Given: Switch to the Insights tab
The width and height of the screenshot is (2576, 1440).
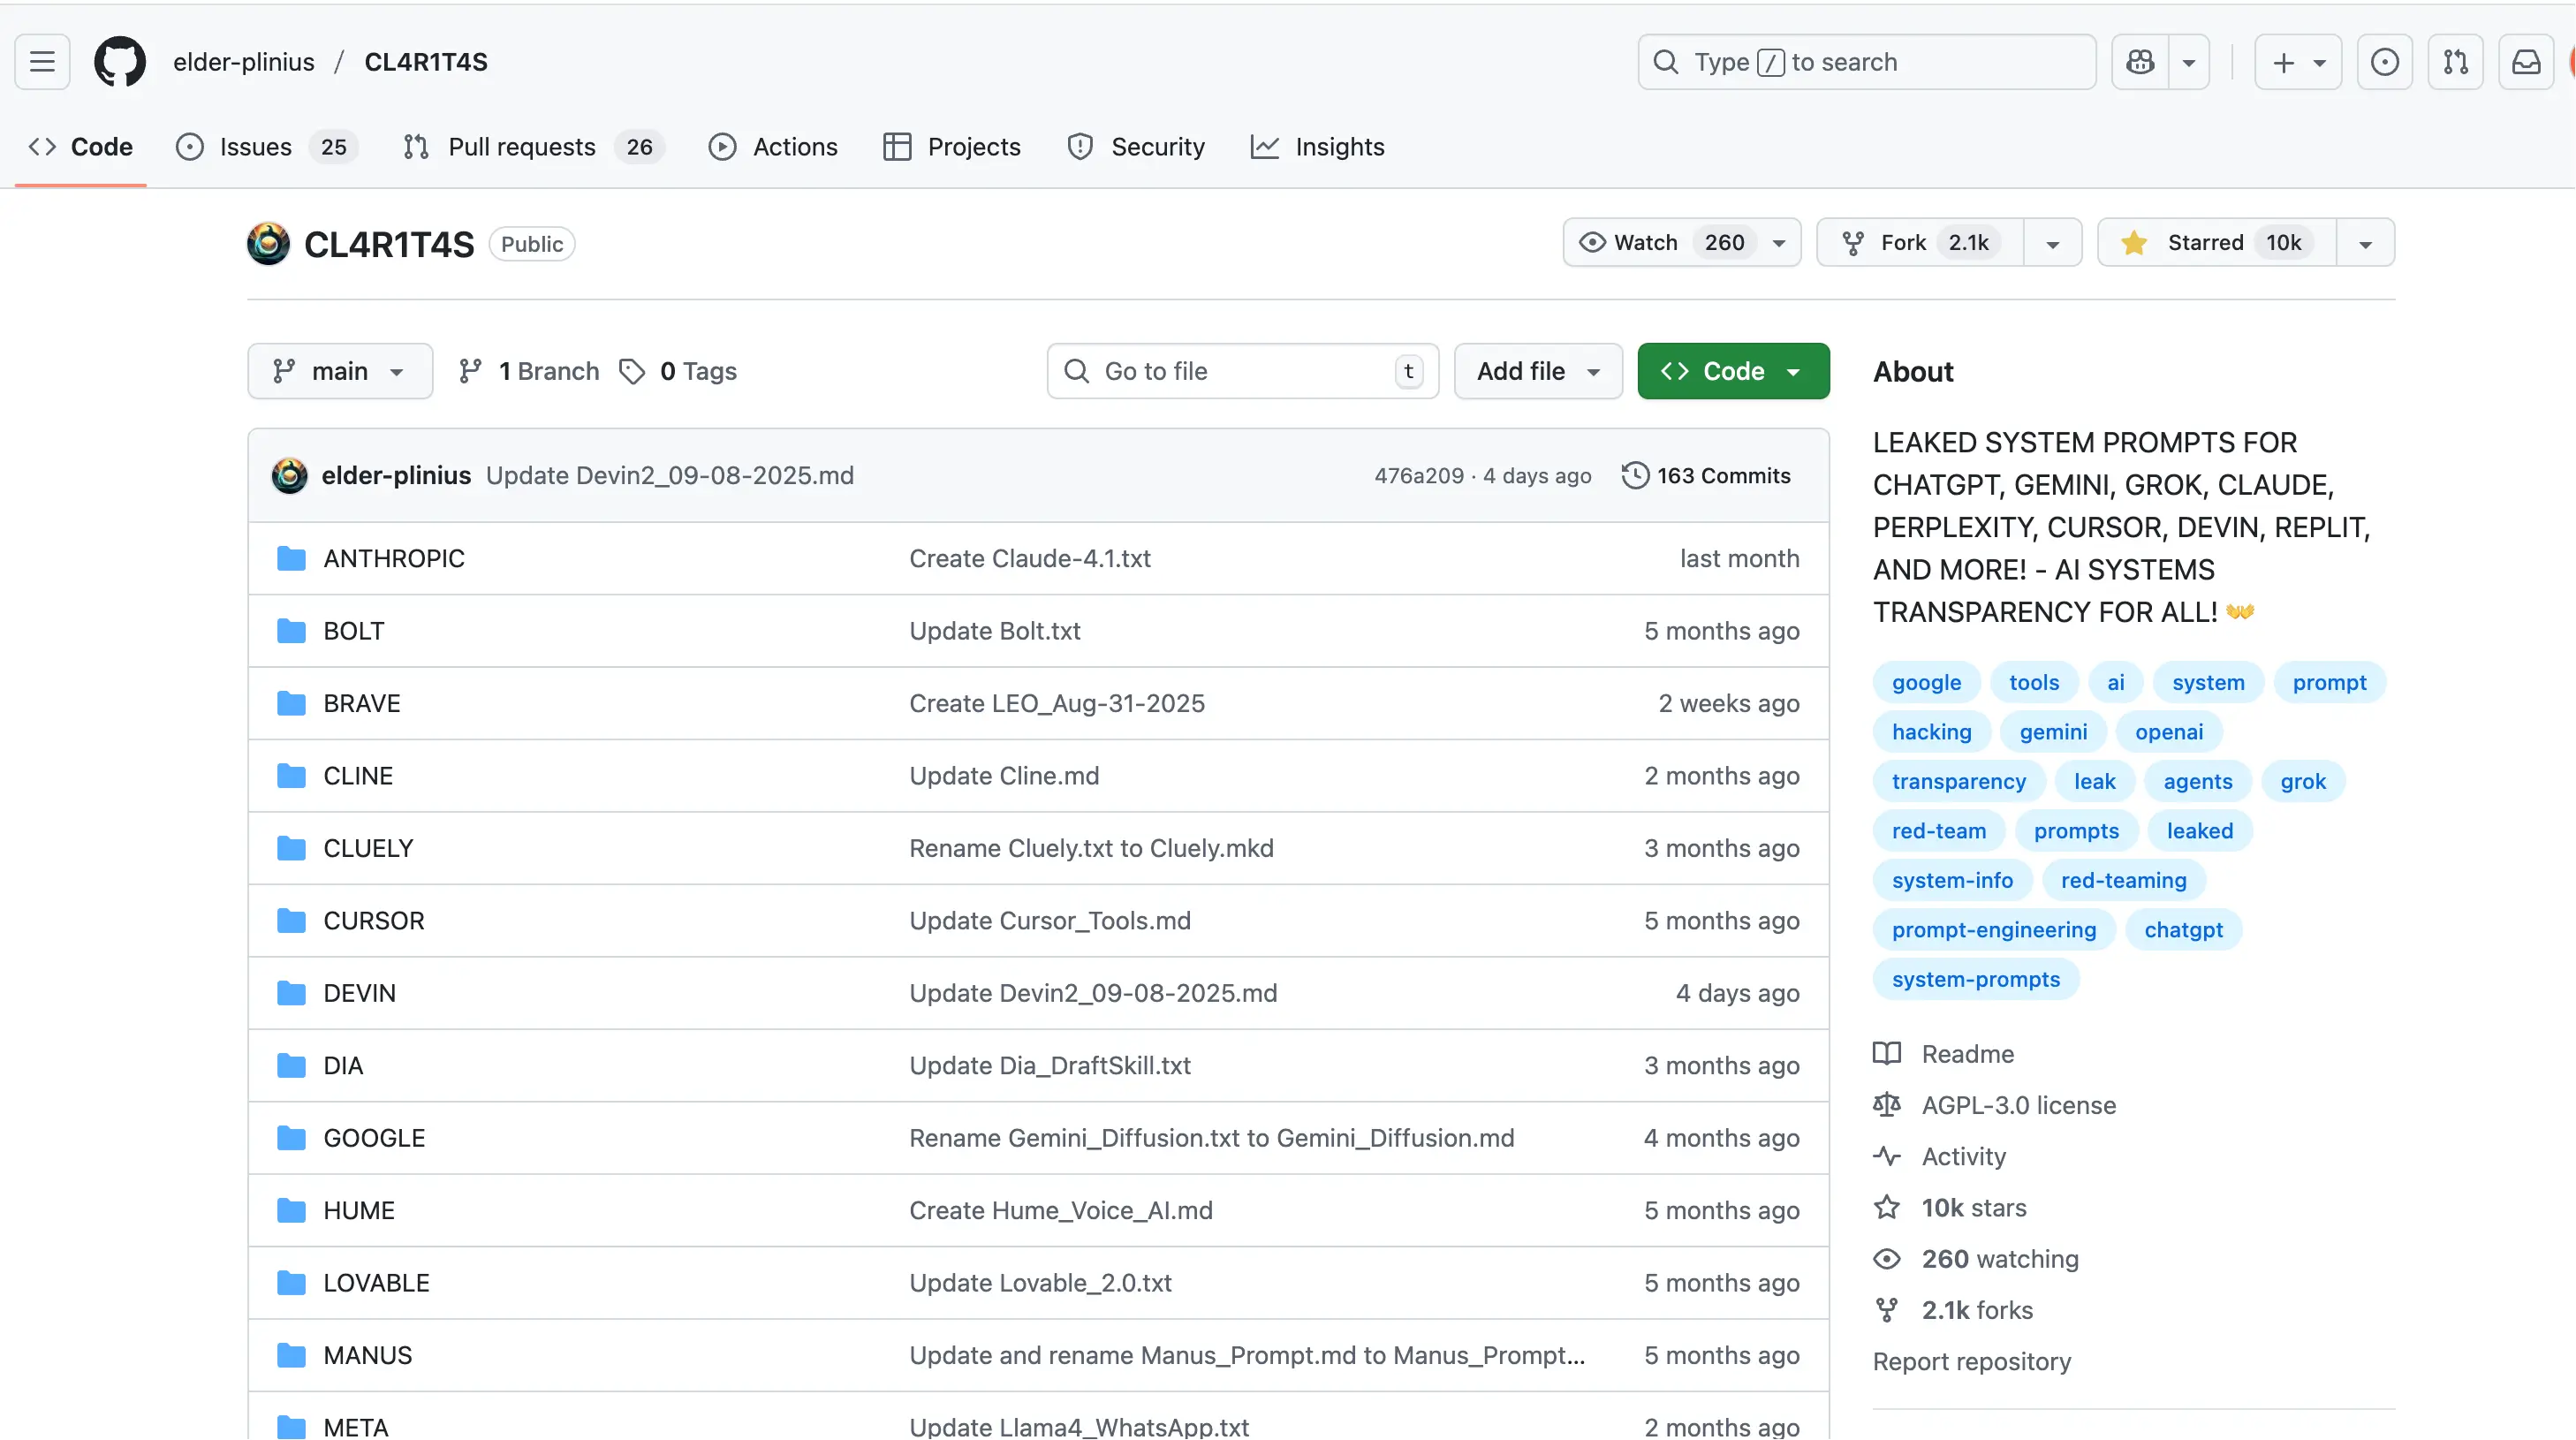Looking at the screenshot, I should [1317, 147].
